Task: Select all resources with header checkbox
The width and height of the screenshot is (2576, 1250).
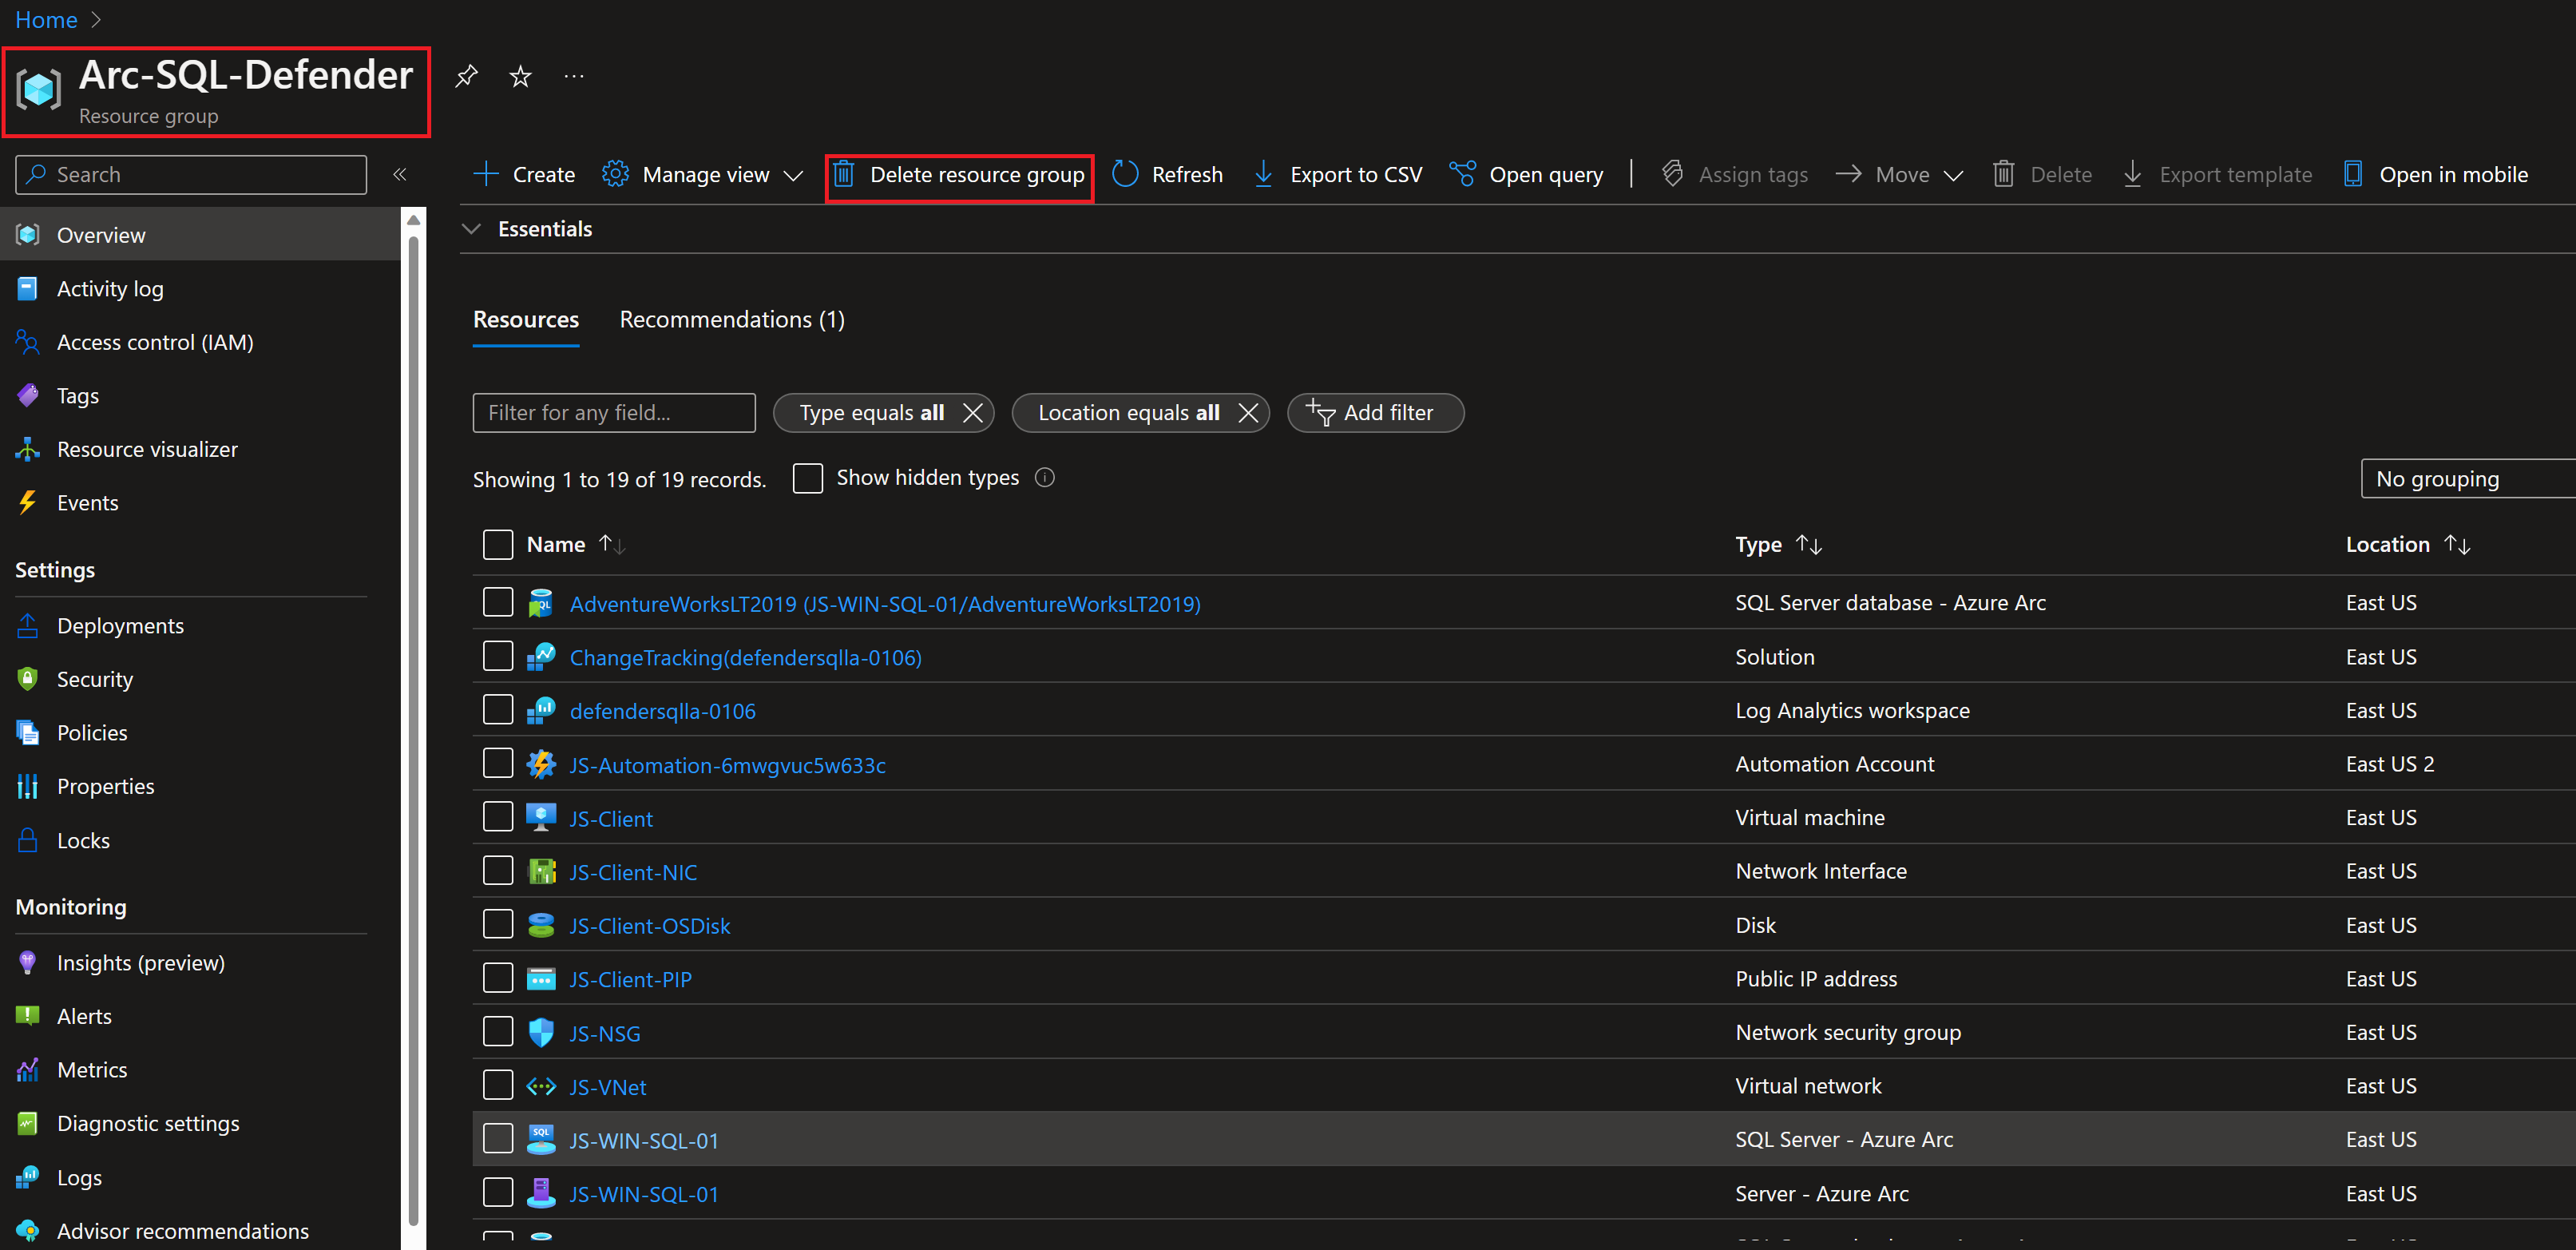Action: tap(497, 545)
